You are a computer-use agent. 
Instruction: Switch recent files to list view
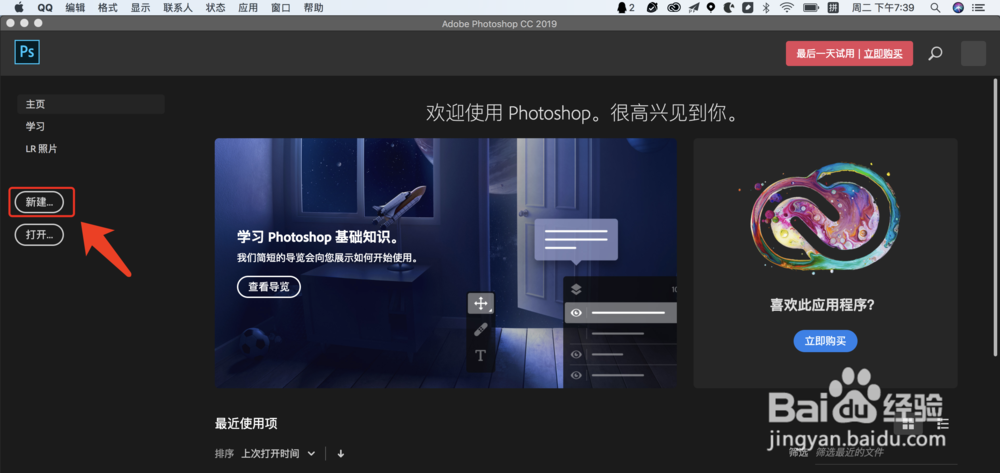[943, 423]
